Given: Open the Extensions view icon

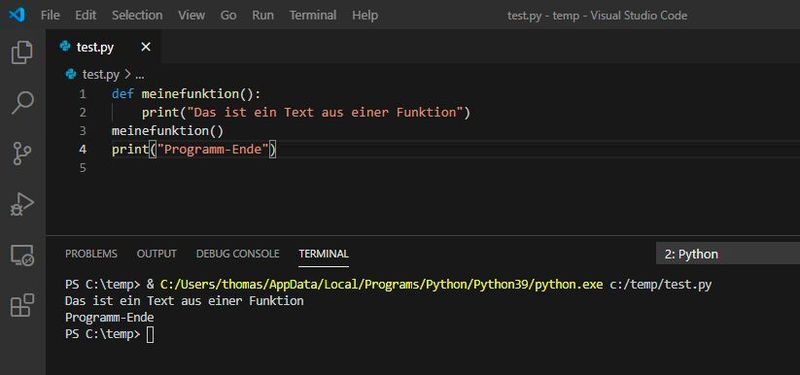Looking at the screenshot, I should point(22,305).
